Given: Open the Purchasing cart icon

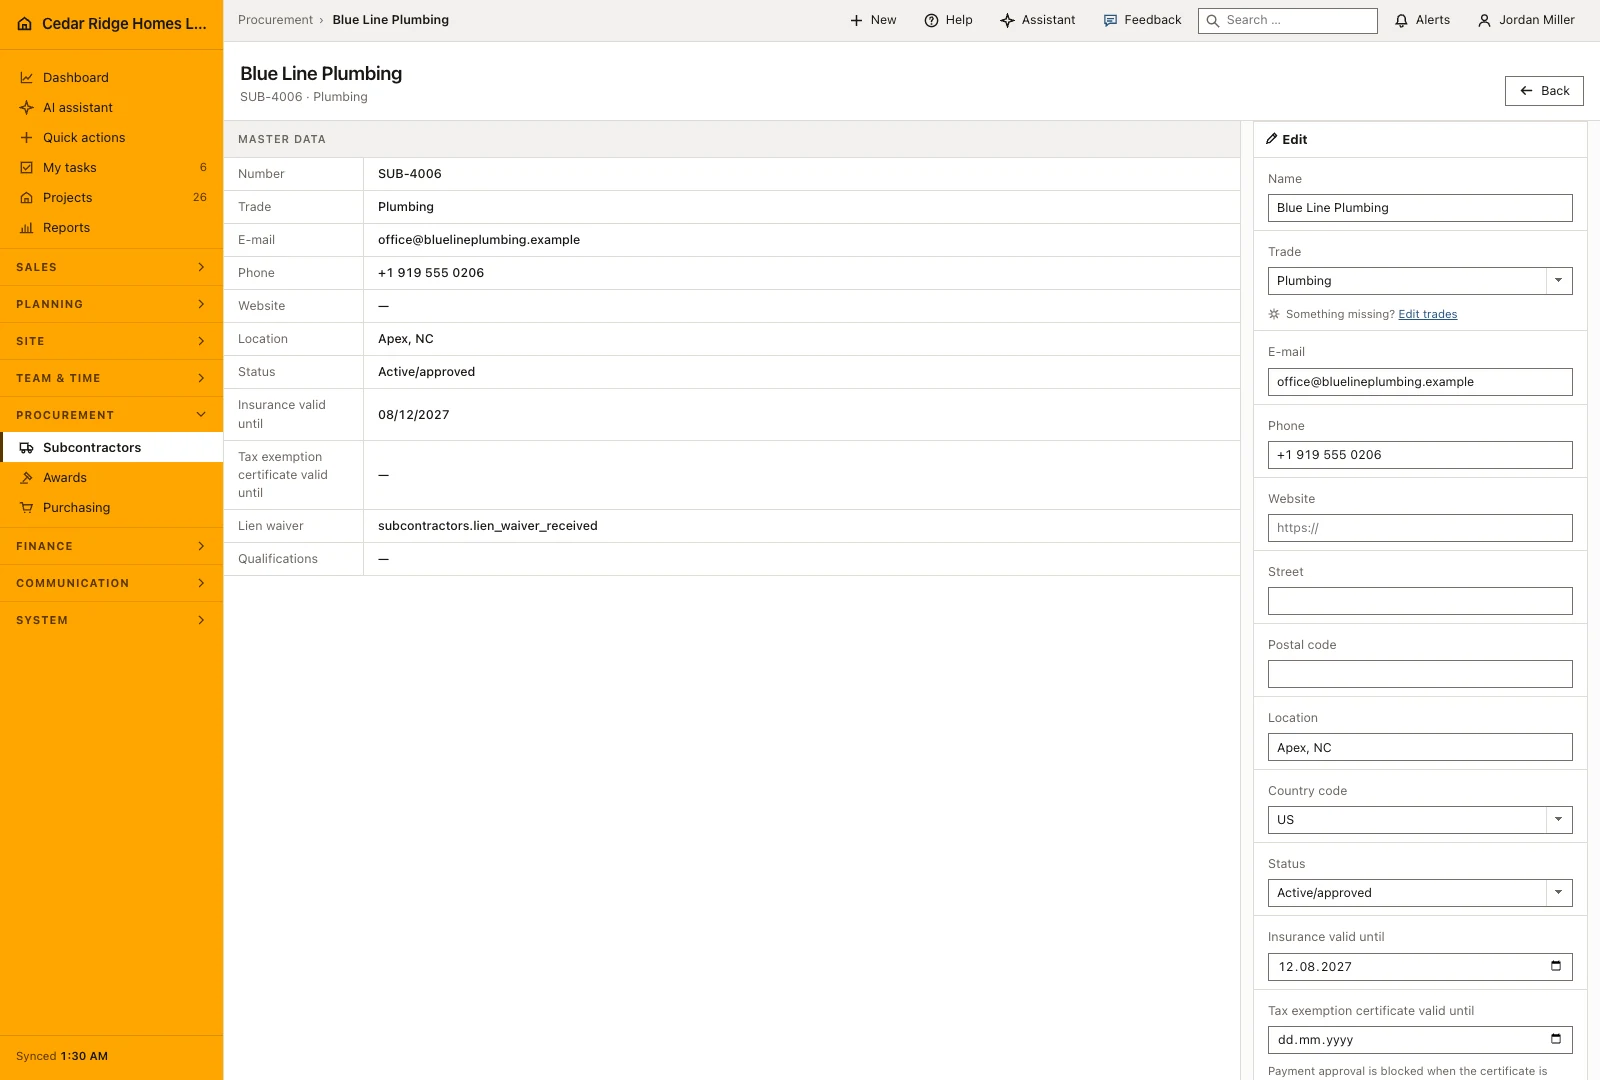Looking at the screenshot, I should [x=27, y=508].
